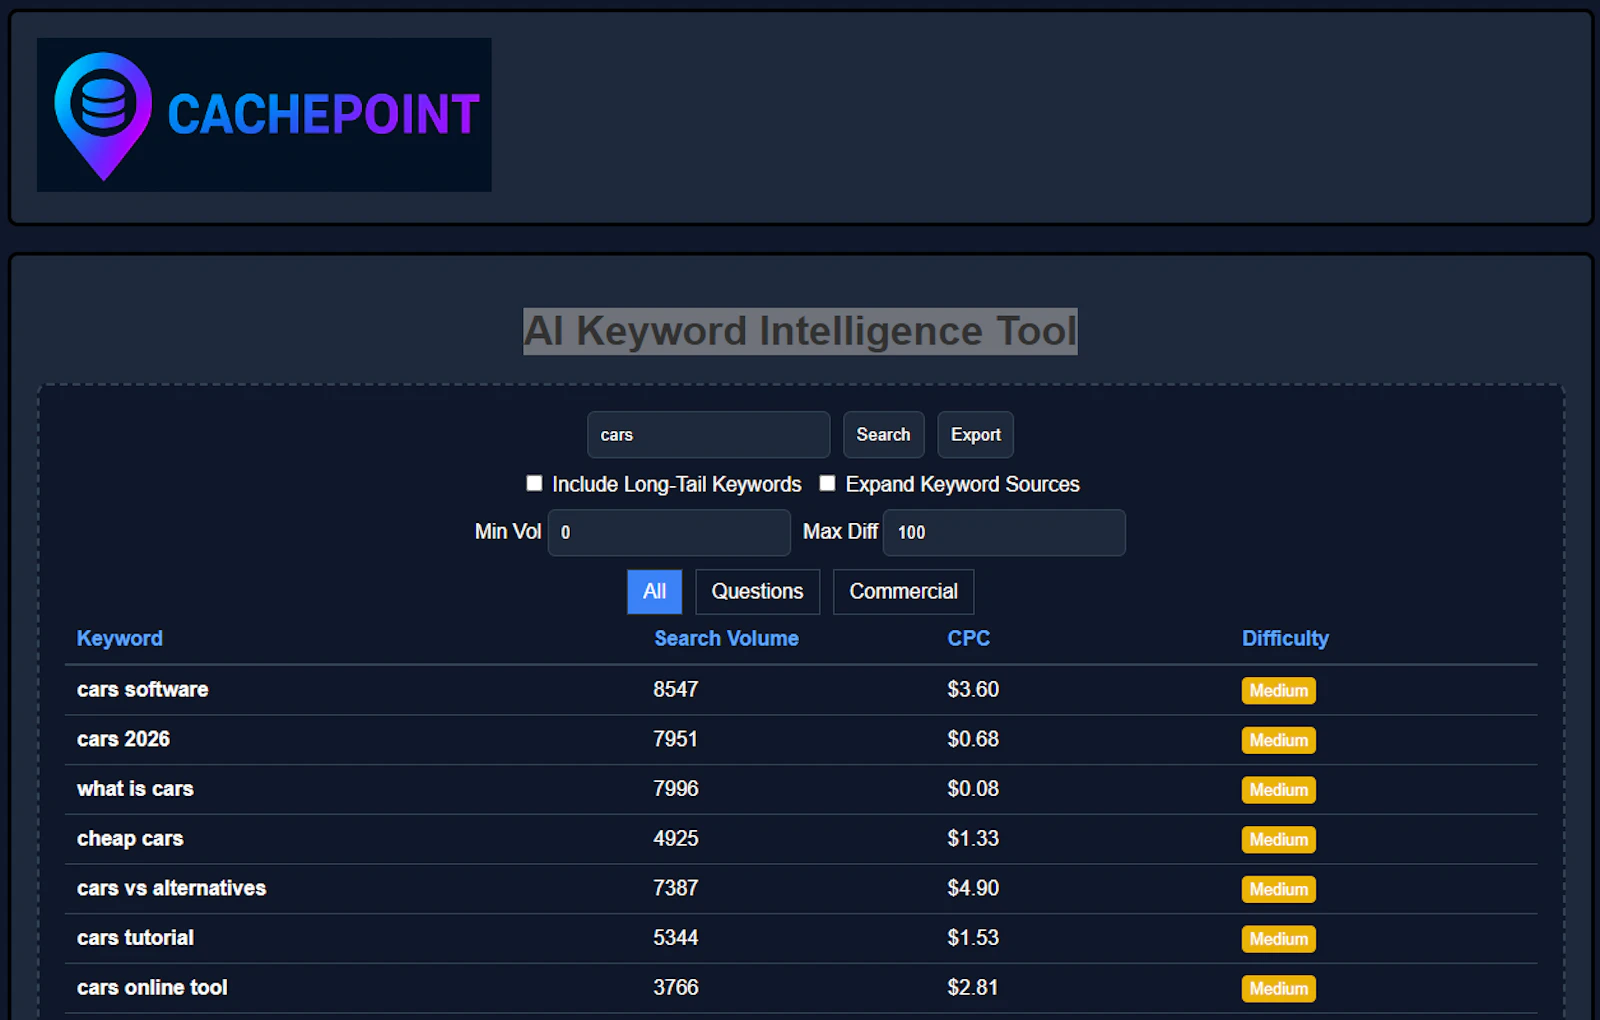Click Medium badge for cars tutorial

pyautogui.click(x=1279, y=939)
